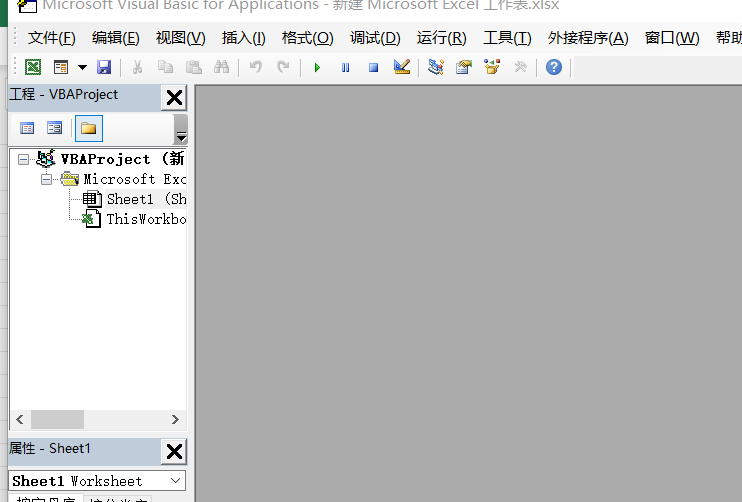The image size is (742, 502).
Task: Click the Undo arrow icon
Action: (x=256, y=67)
